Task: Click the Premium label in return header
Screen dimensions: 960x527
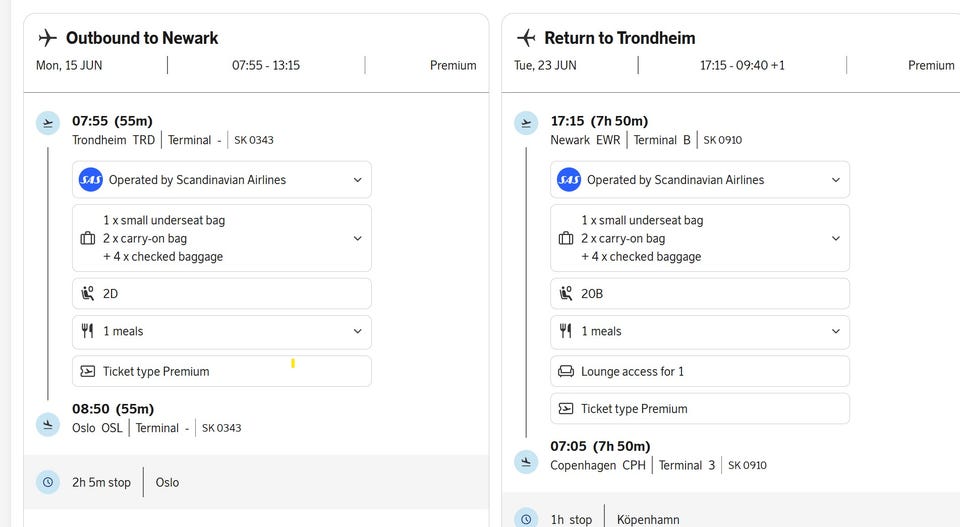Action: pyautogui.click(x=931, y=65)
